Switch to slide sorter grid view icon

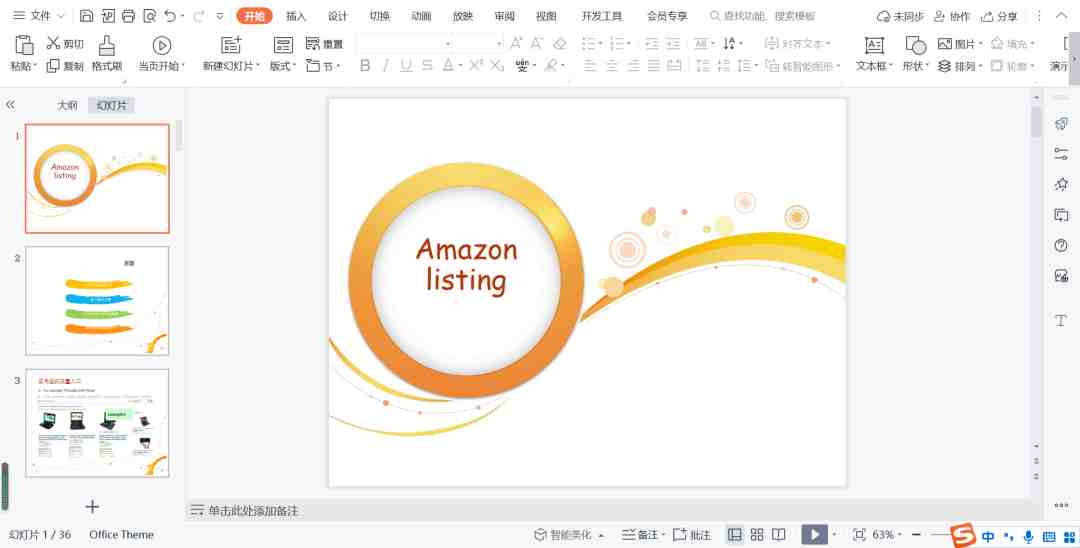[757, 535]
